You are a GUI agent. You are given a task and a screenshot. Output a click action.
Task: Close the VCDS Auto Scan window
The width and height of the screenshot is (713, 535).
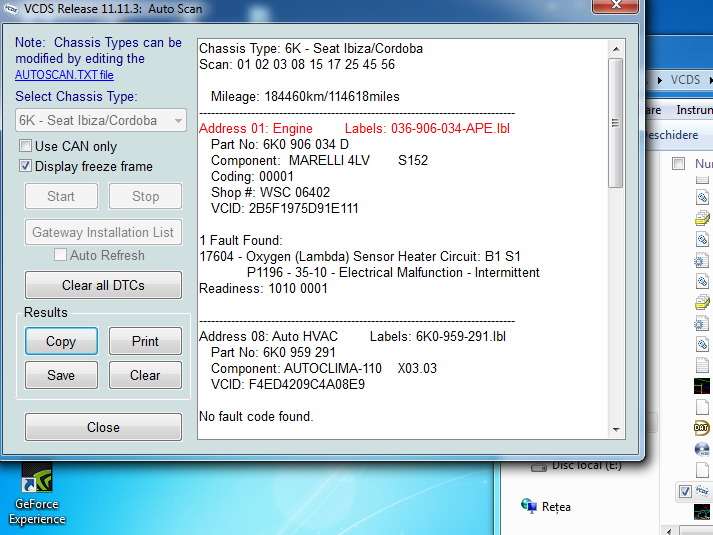tap(615, 5)
